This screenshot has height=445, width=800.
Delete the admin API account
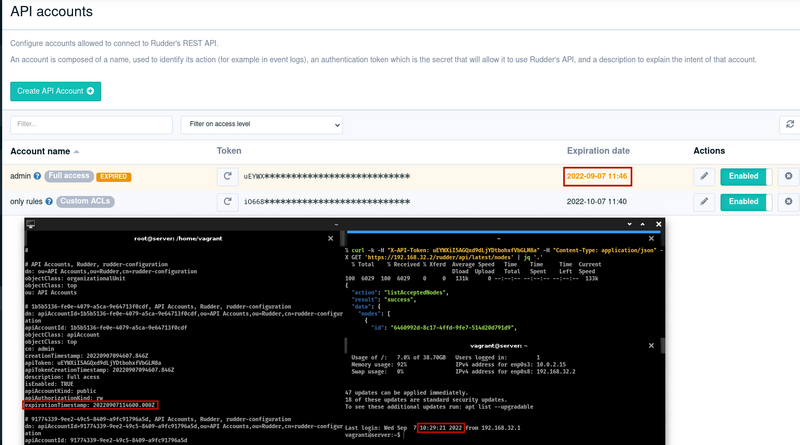(x=788, y=177)
